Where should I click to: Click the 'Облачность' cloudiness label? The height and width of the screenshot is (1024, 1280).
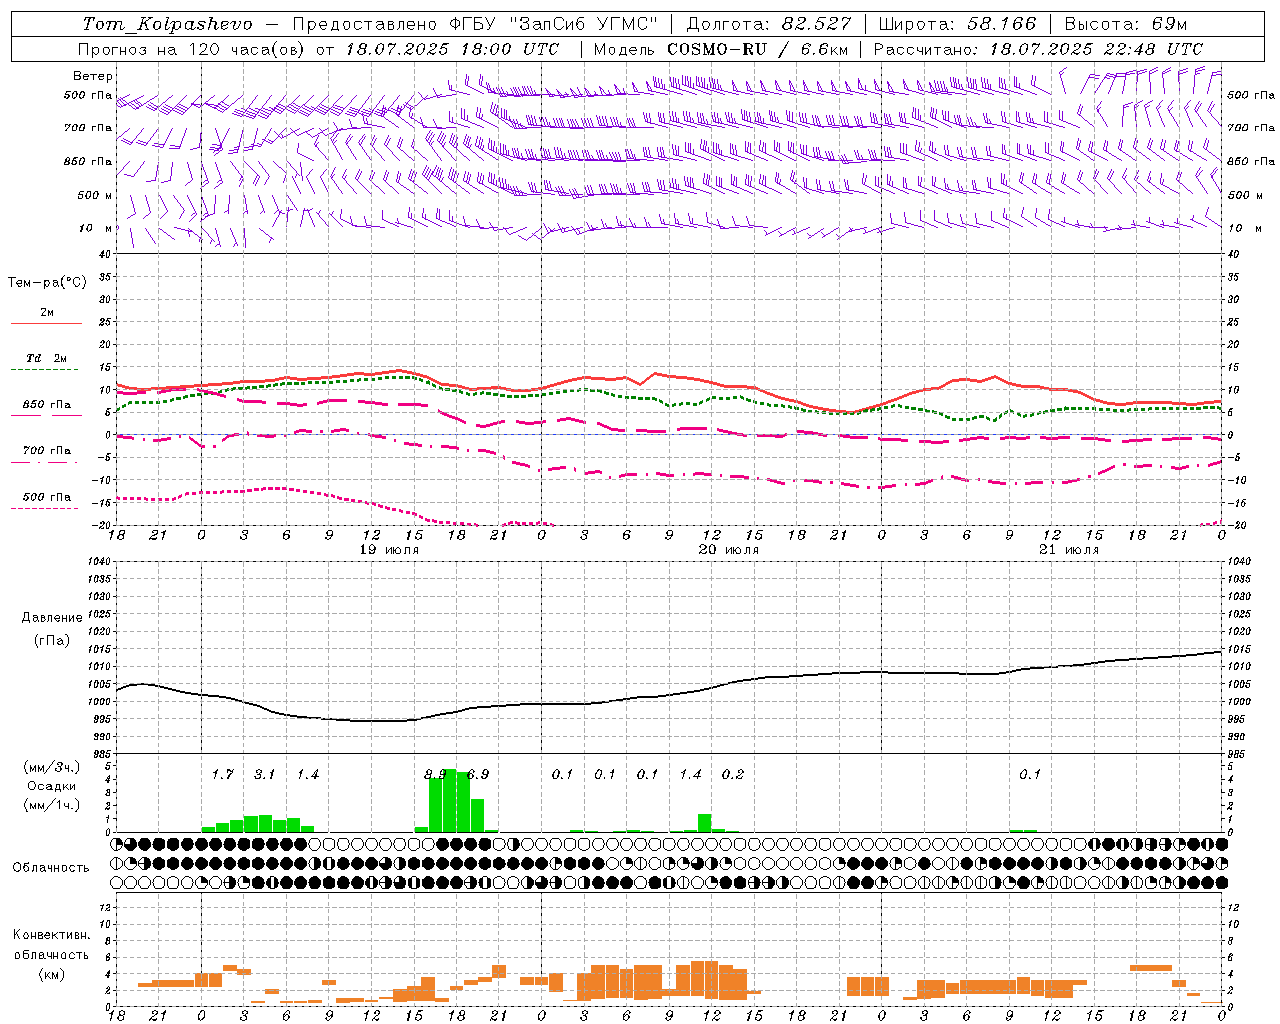pos(51,868)
